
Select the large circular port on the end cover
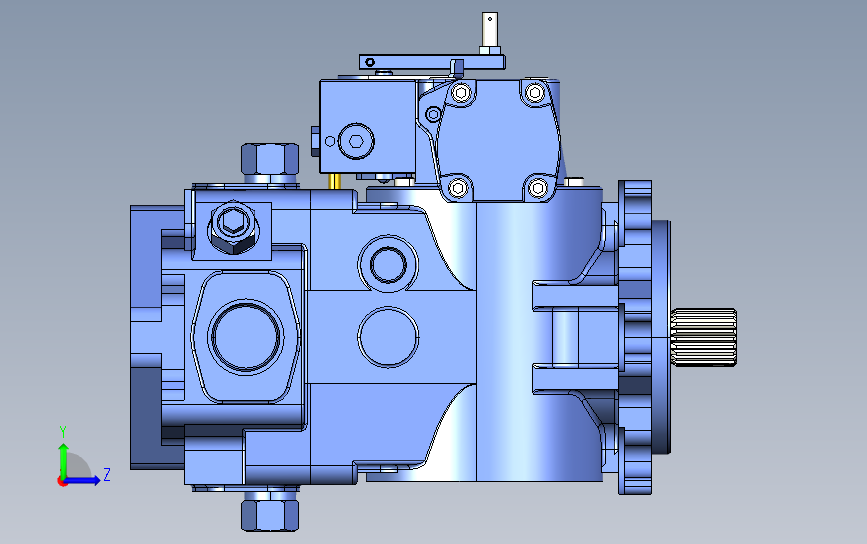point(246,337)
